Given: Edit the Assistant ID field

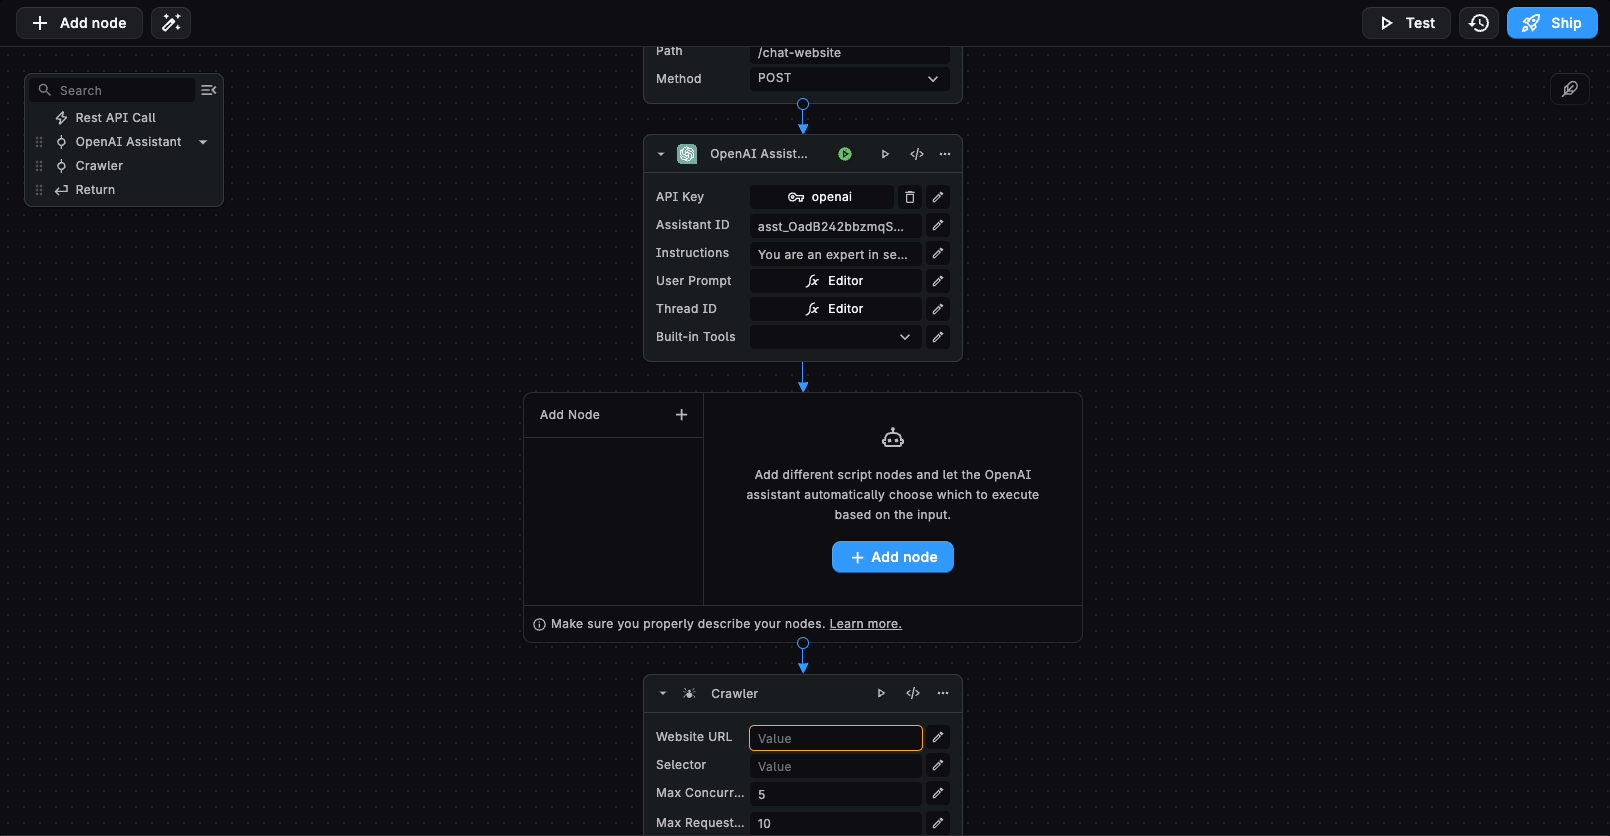Looking at the screenshot, I should point(937,225).
